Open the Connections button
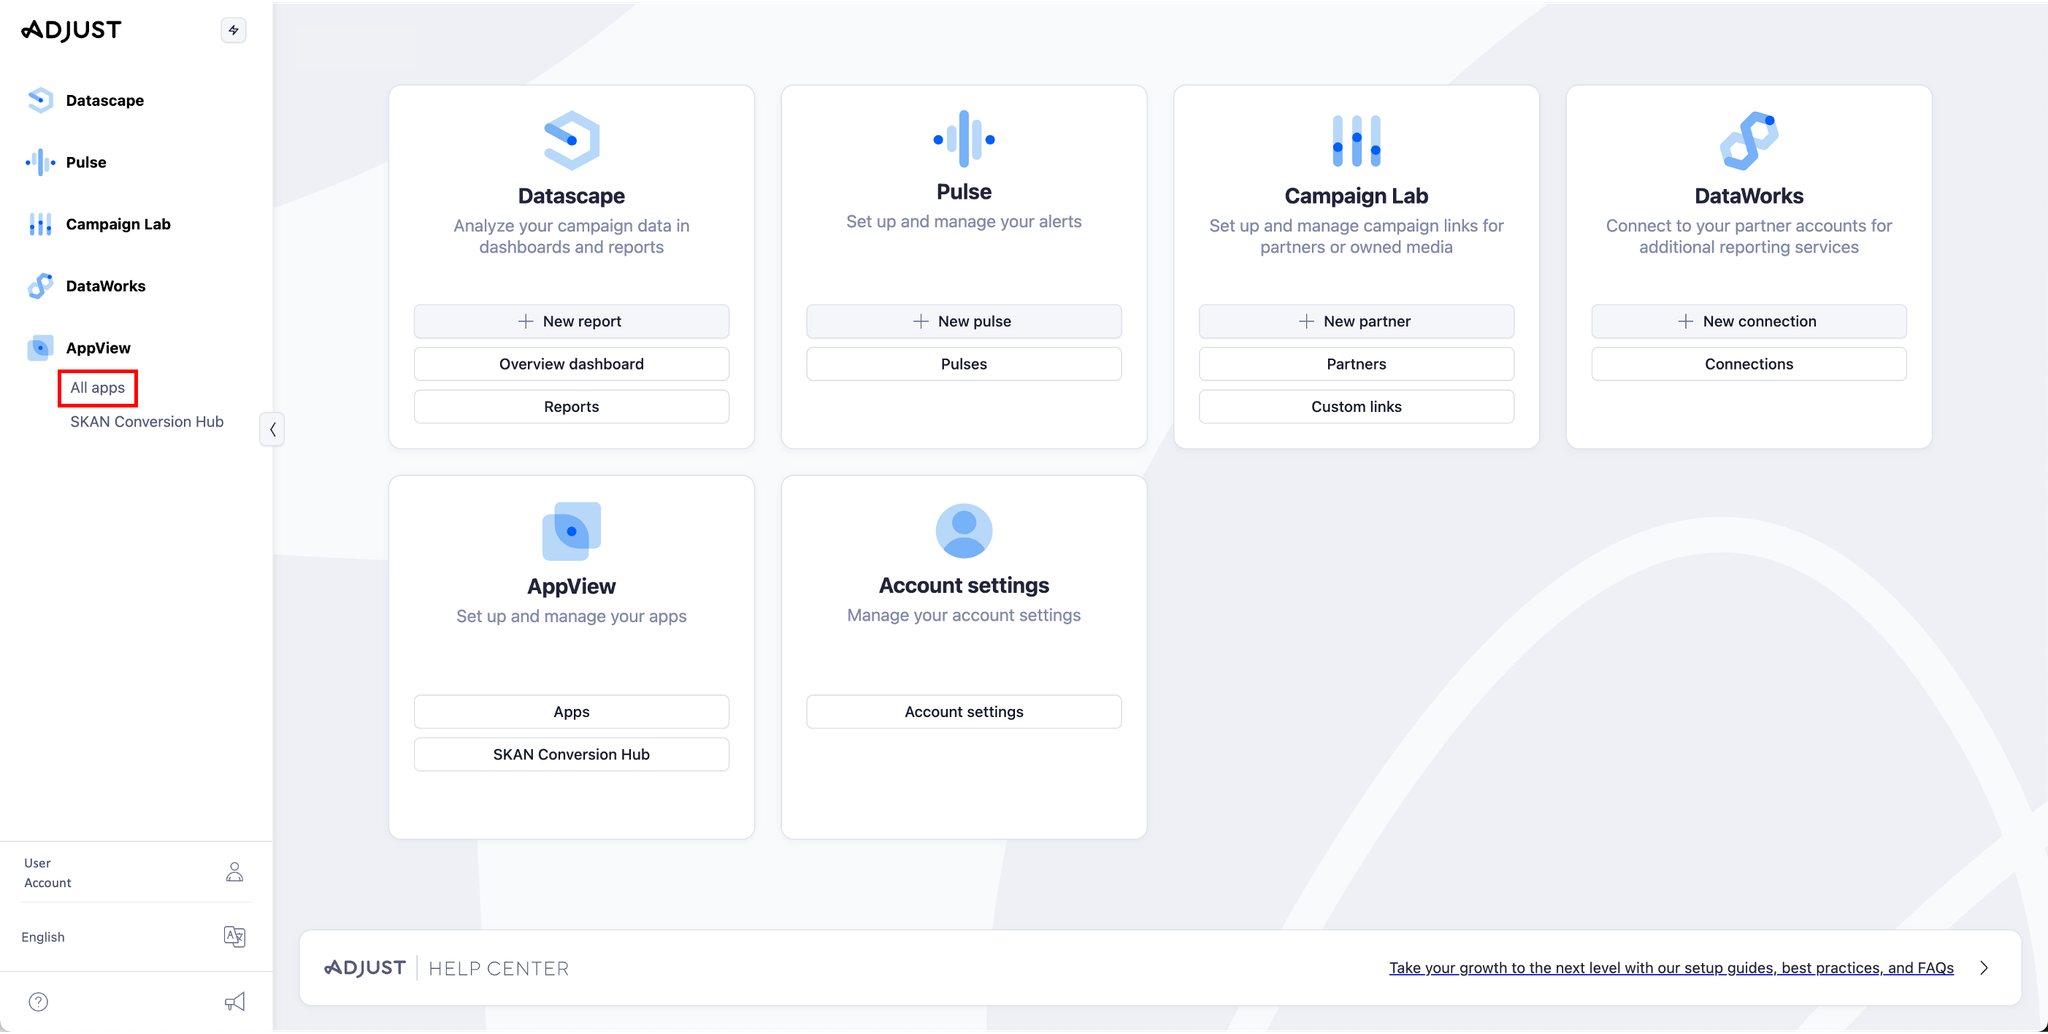The width and height of the screenshot is (2048, 1034). click(1749, 364)
